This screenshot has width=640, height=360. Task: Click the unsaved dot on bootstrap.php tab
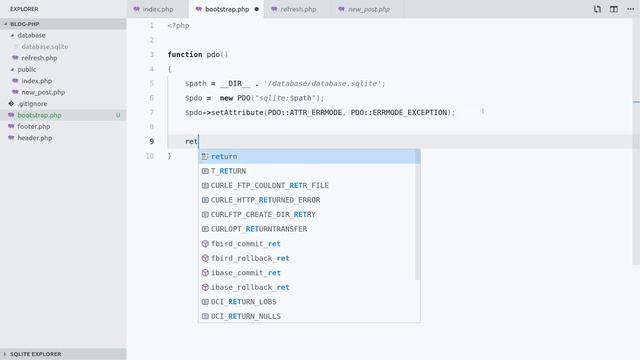[256, 9]
